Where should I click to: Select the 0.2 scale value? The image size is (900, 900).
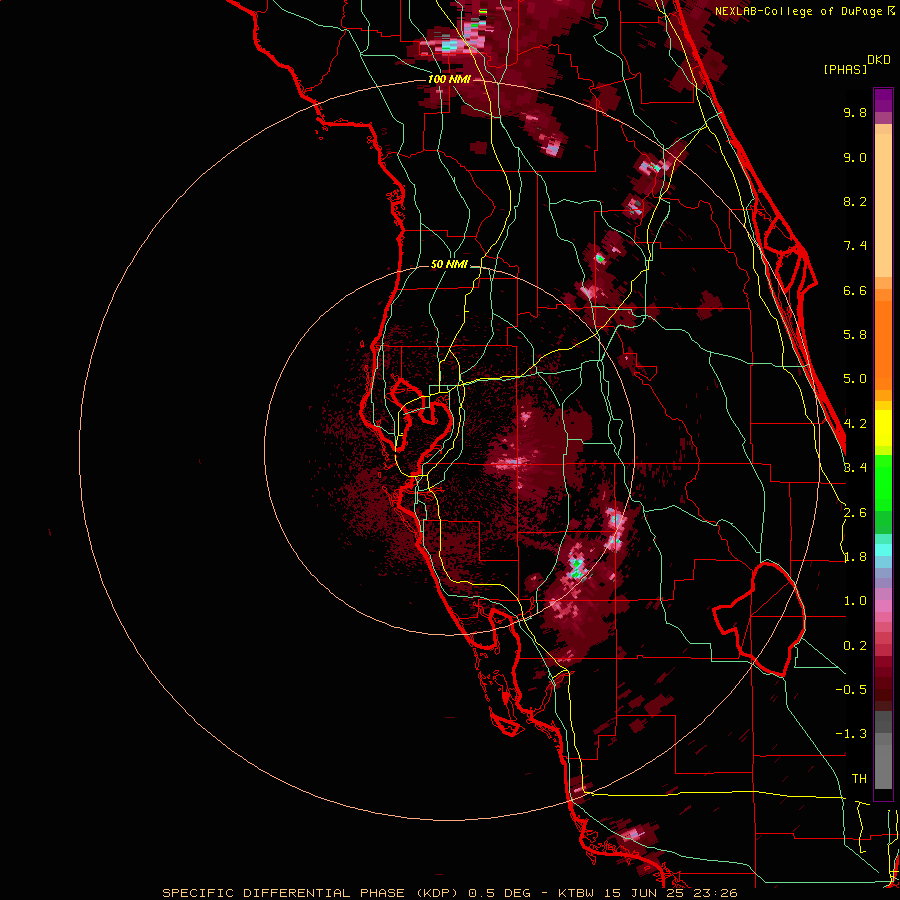point(855,646)
